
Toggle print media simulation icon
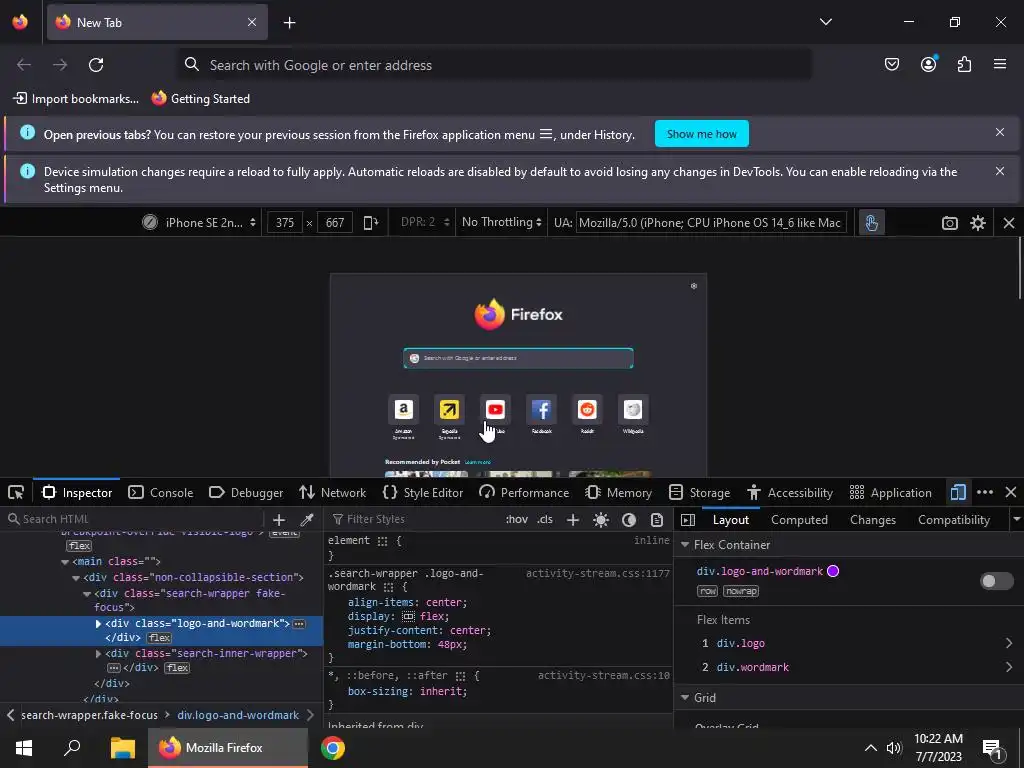click(657, 520)
